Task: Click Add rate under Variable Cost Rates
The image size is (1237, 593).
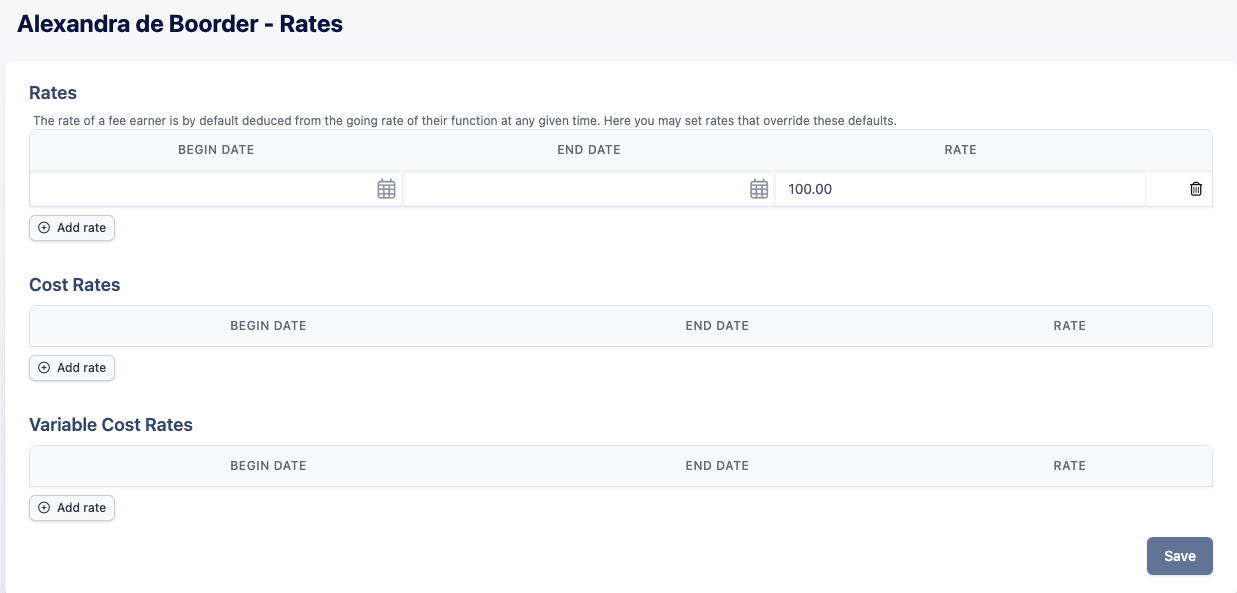Action: [72, 508]
